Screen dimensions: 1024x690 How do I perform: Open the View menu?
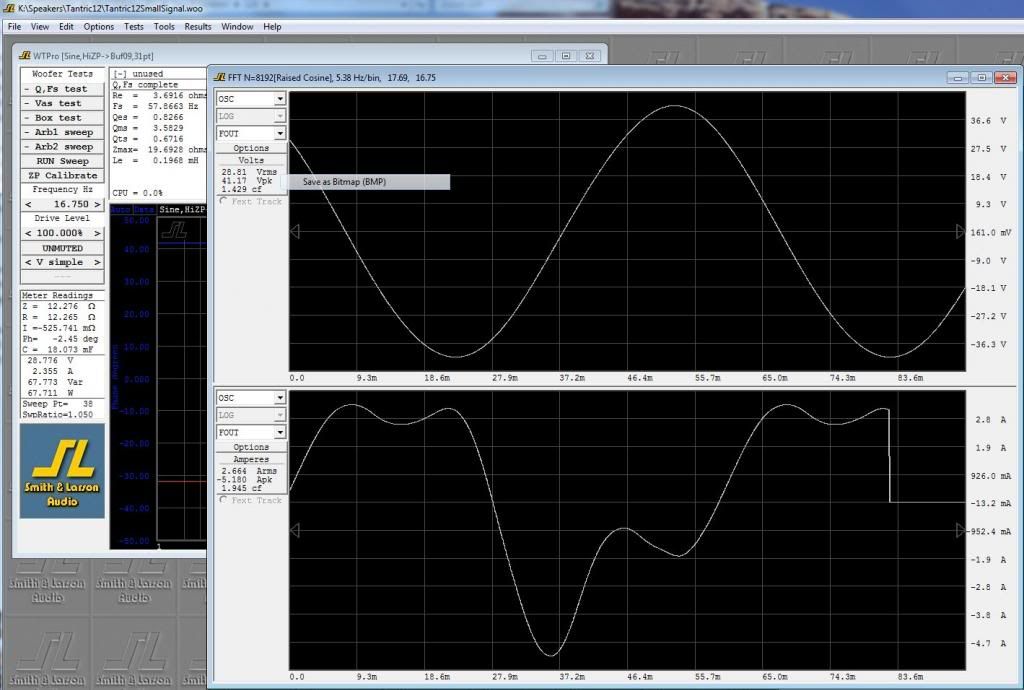(x=40, y=27)
